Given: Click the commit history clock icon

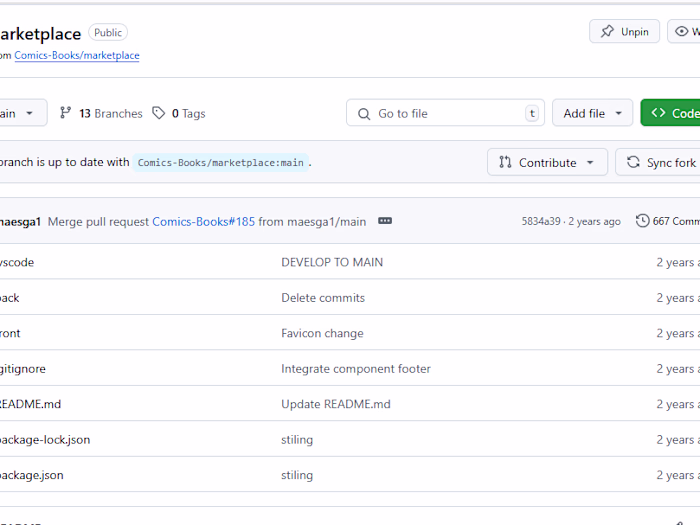Looking at the screenshot, I should [x=642, y=221].
